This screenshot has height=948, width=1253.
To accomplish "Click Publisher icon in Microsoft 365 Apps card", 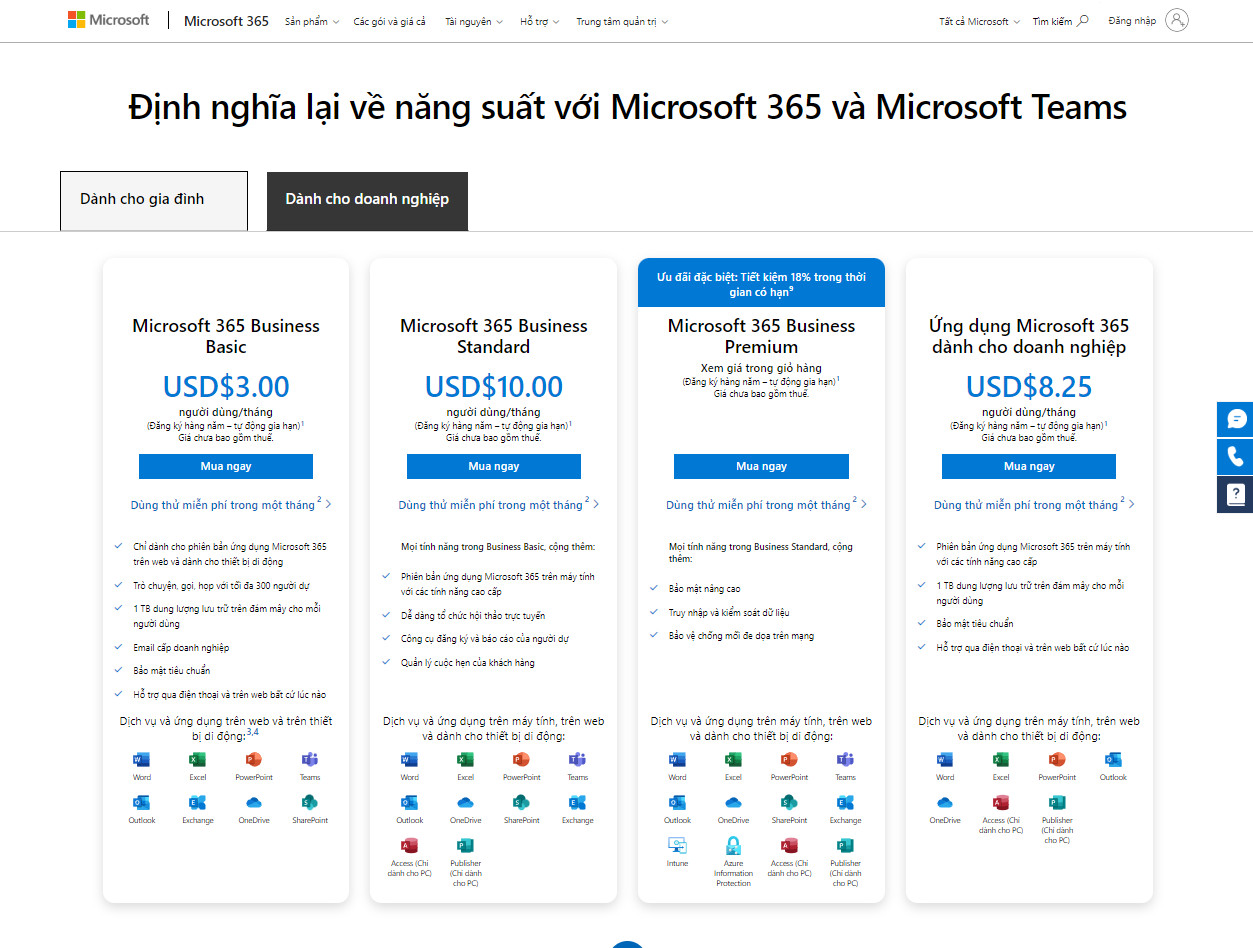I will pyautogui.click(x=1057, y=803).
